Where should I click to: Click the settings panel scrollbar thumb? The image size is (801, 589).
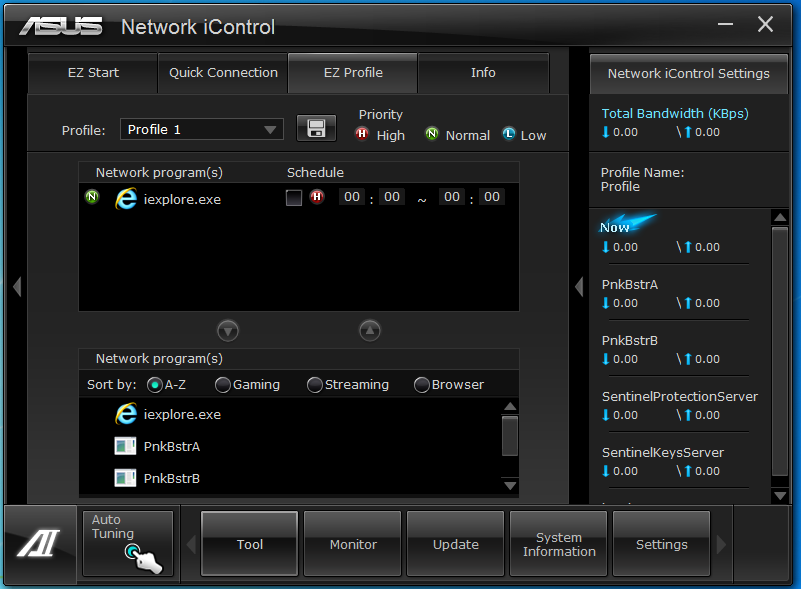780,351
